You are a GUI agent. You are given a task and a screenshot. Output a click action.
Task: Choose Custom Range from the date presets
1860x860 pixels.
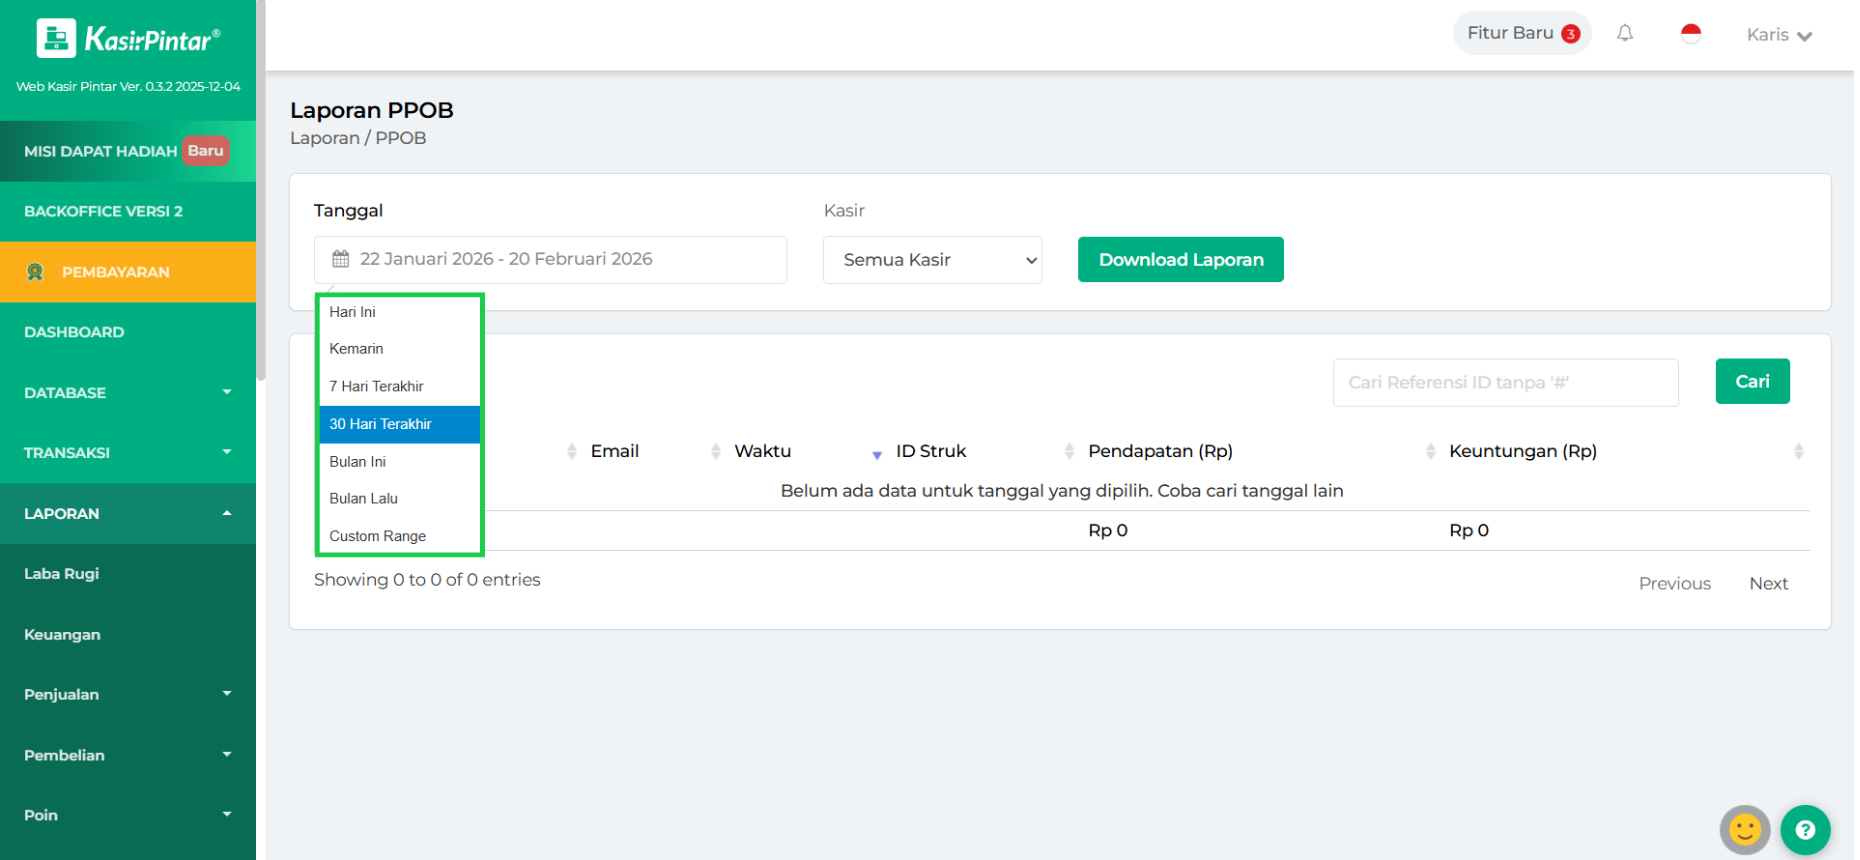(378, 536)
